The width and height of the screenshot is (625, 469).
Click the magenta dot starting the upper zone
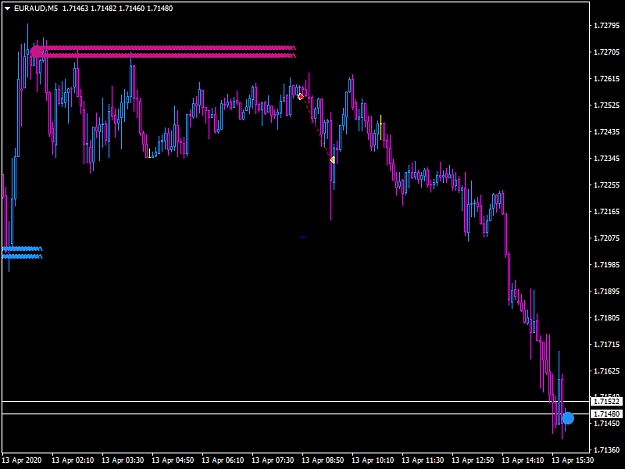36,52
